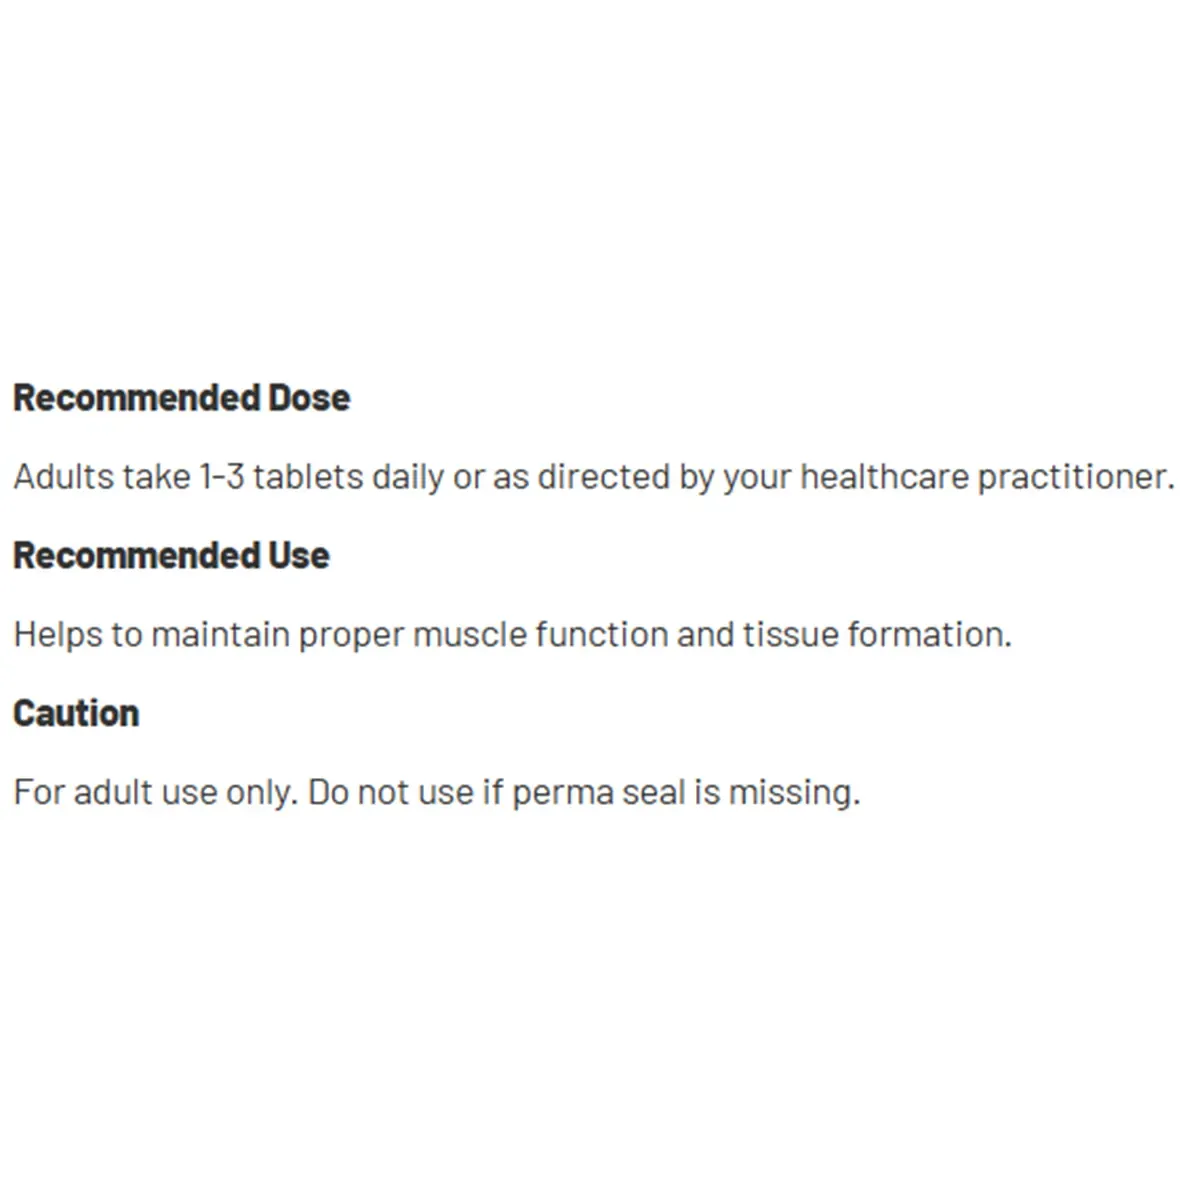Click the word "formation" ending the use description
The width and height of the screenshot is (1200, 1200).
tap(928, 635)
